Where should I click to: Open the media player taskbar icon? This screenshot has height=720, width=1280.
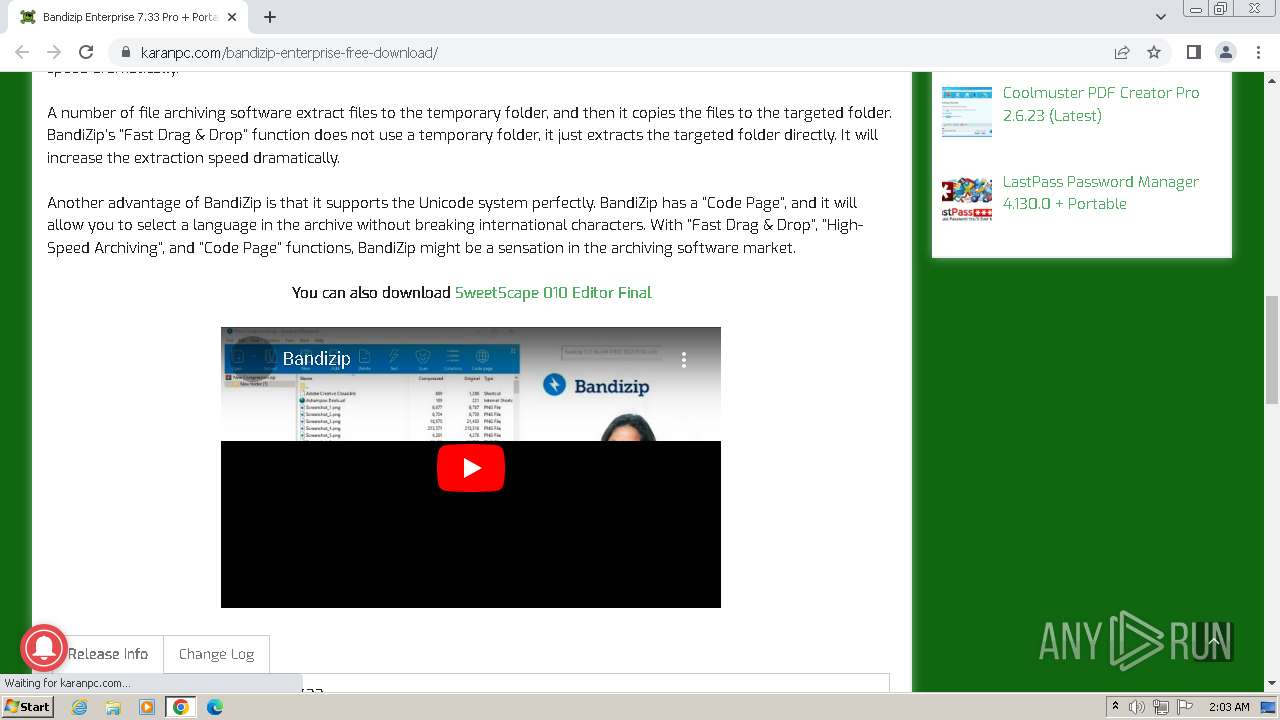tap(147, 707)
